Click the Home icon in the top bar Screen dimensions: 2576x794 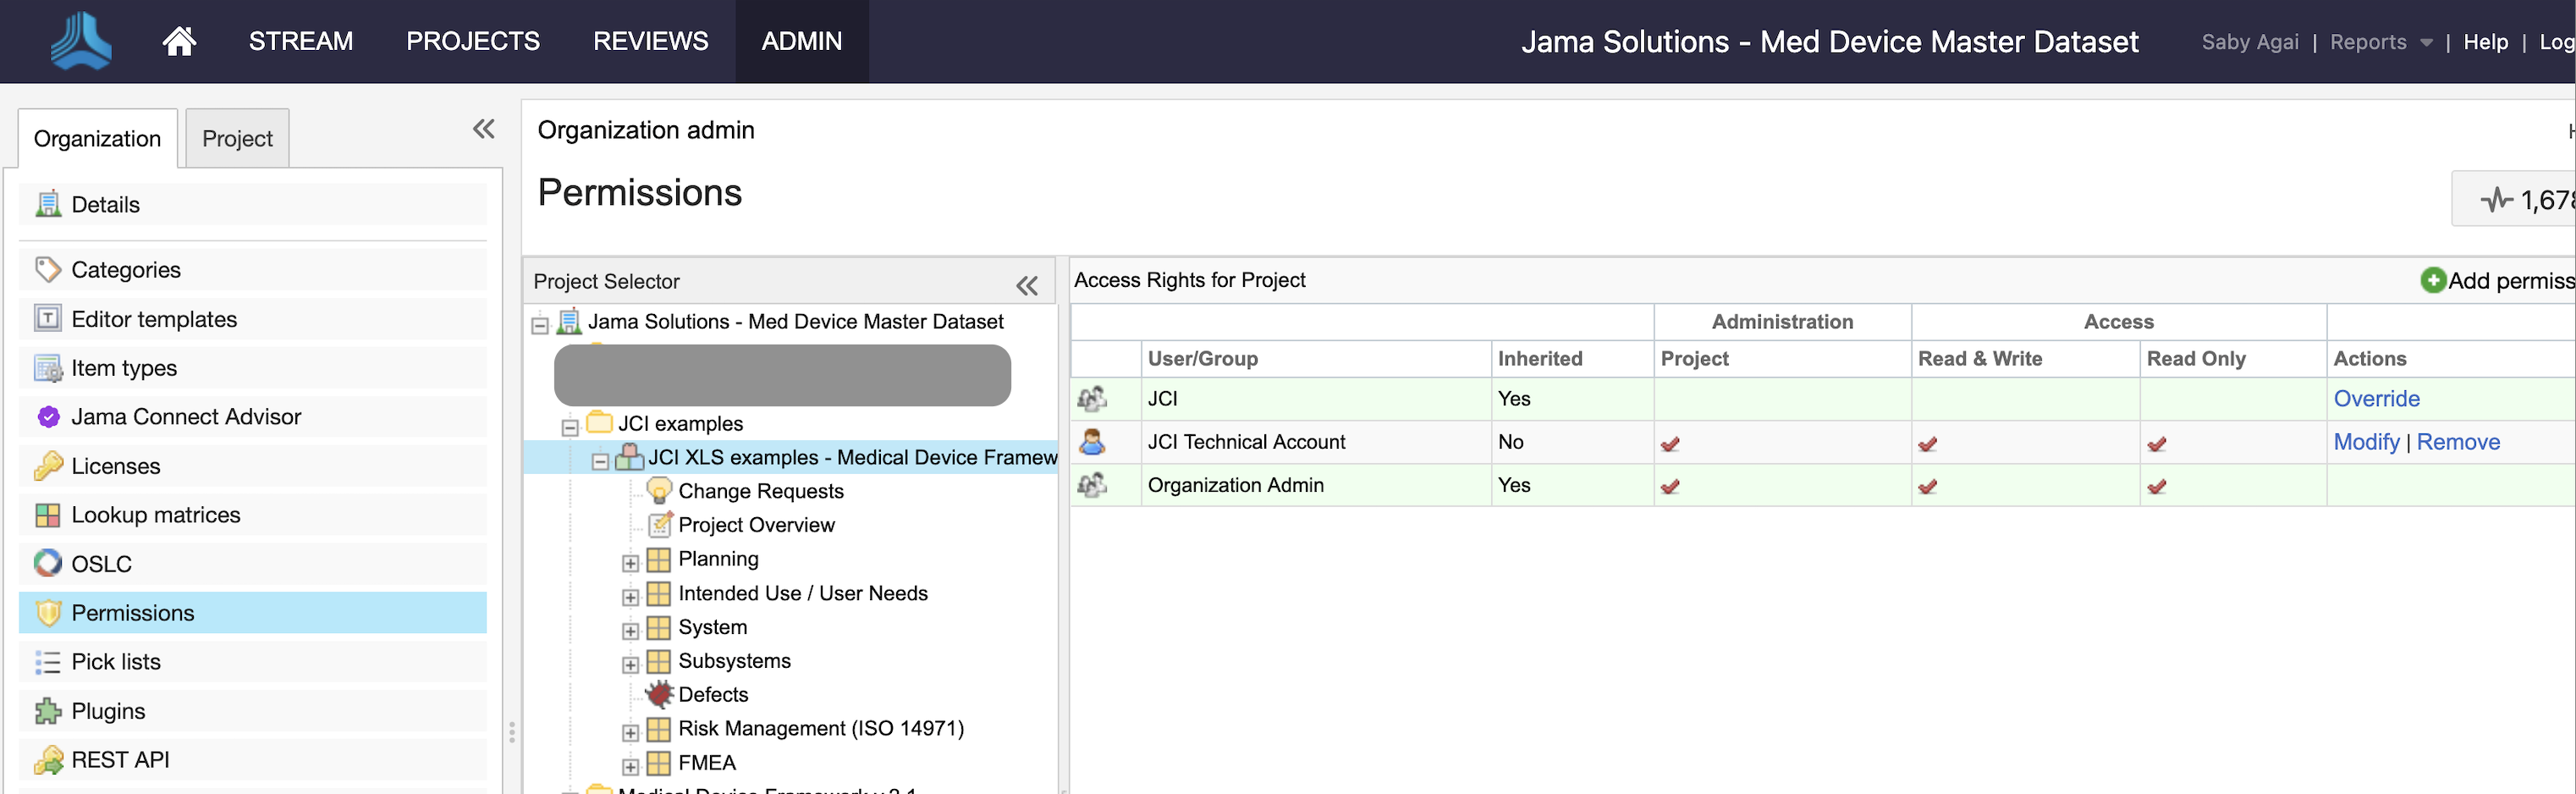(179, 41)
